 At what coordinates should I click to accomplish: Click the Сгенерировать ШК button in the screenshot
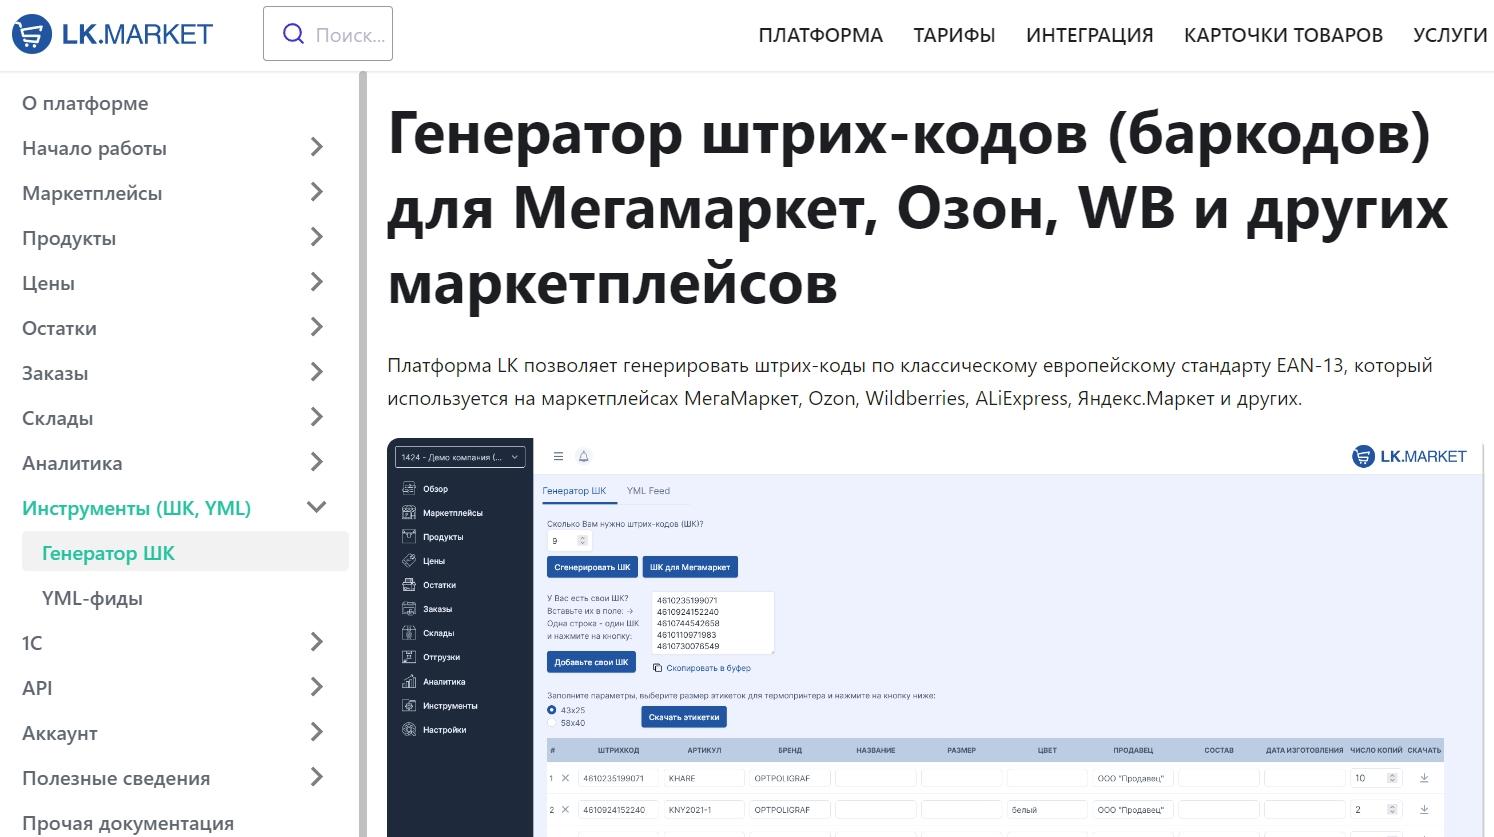[592, 567]
